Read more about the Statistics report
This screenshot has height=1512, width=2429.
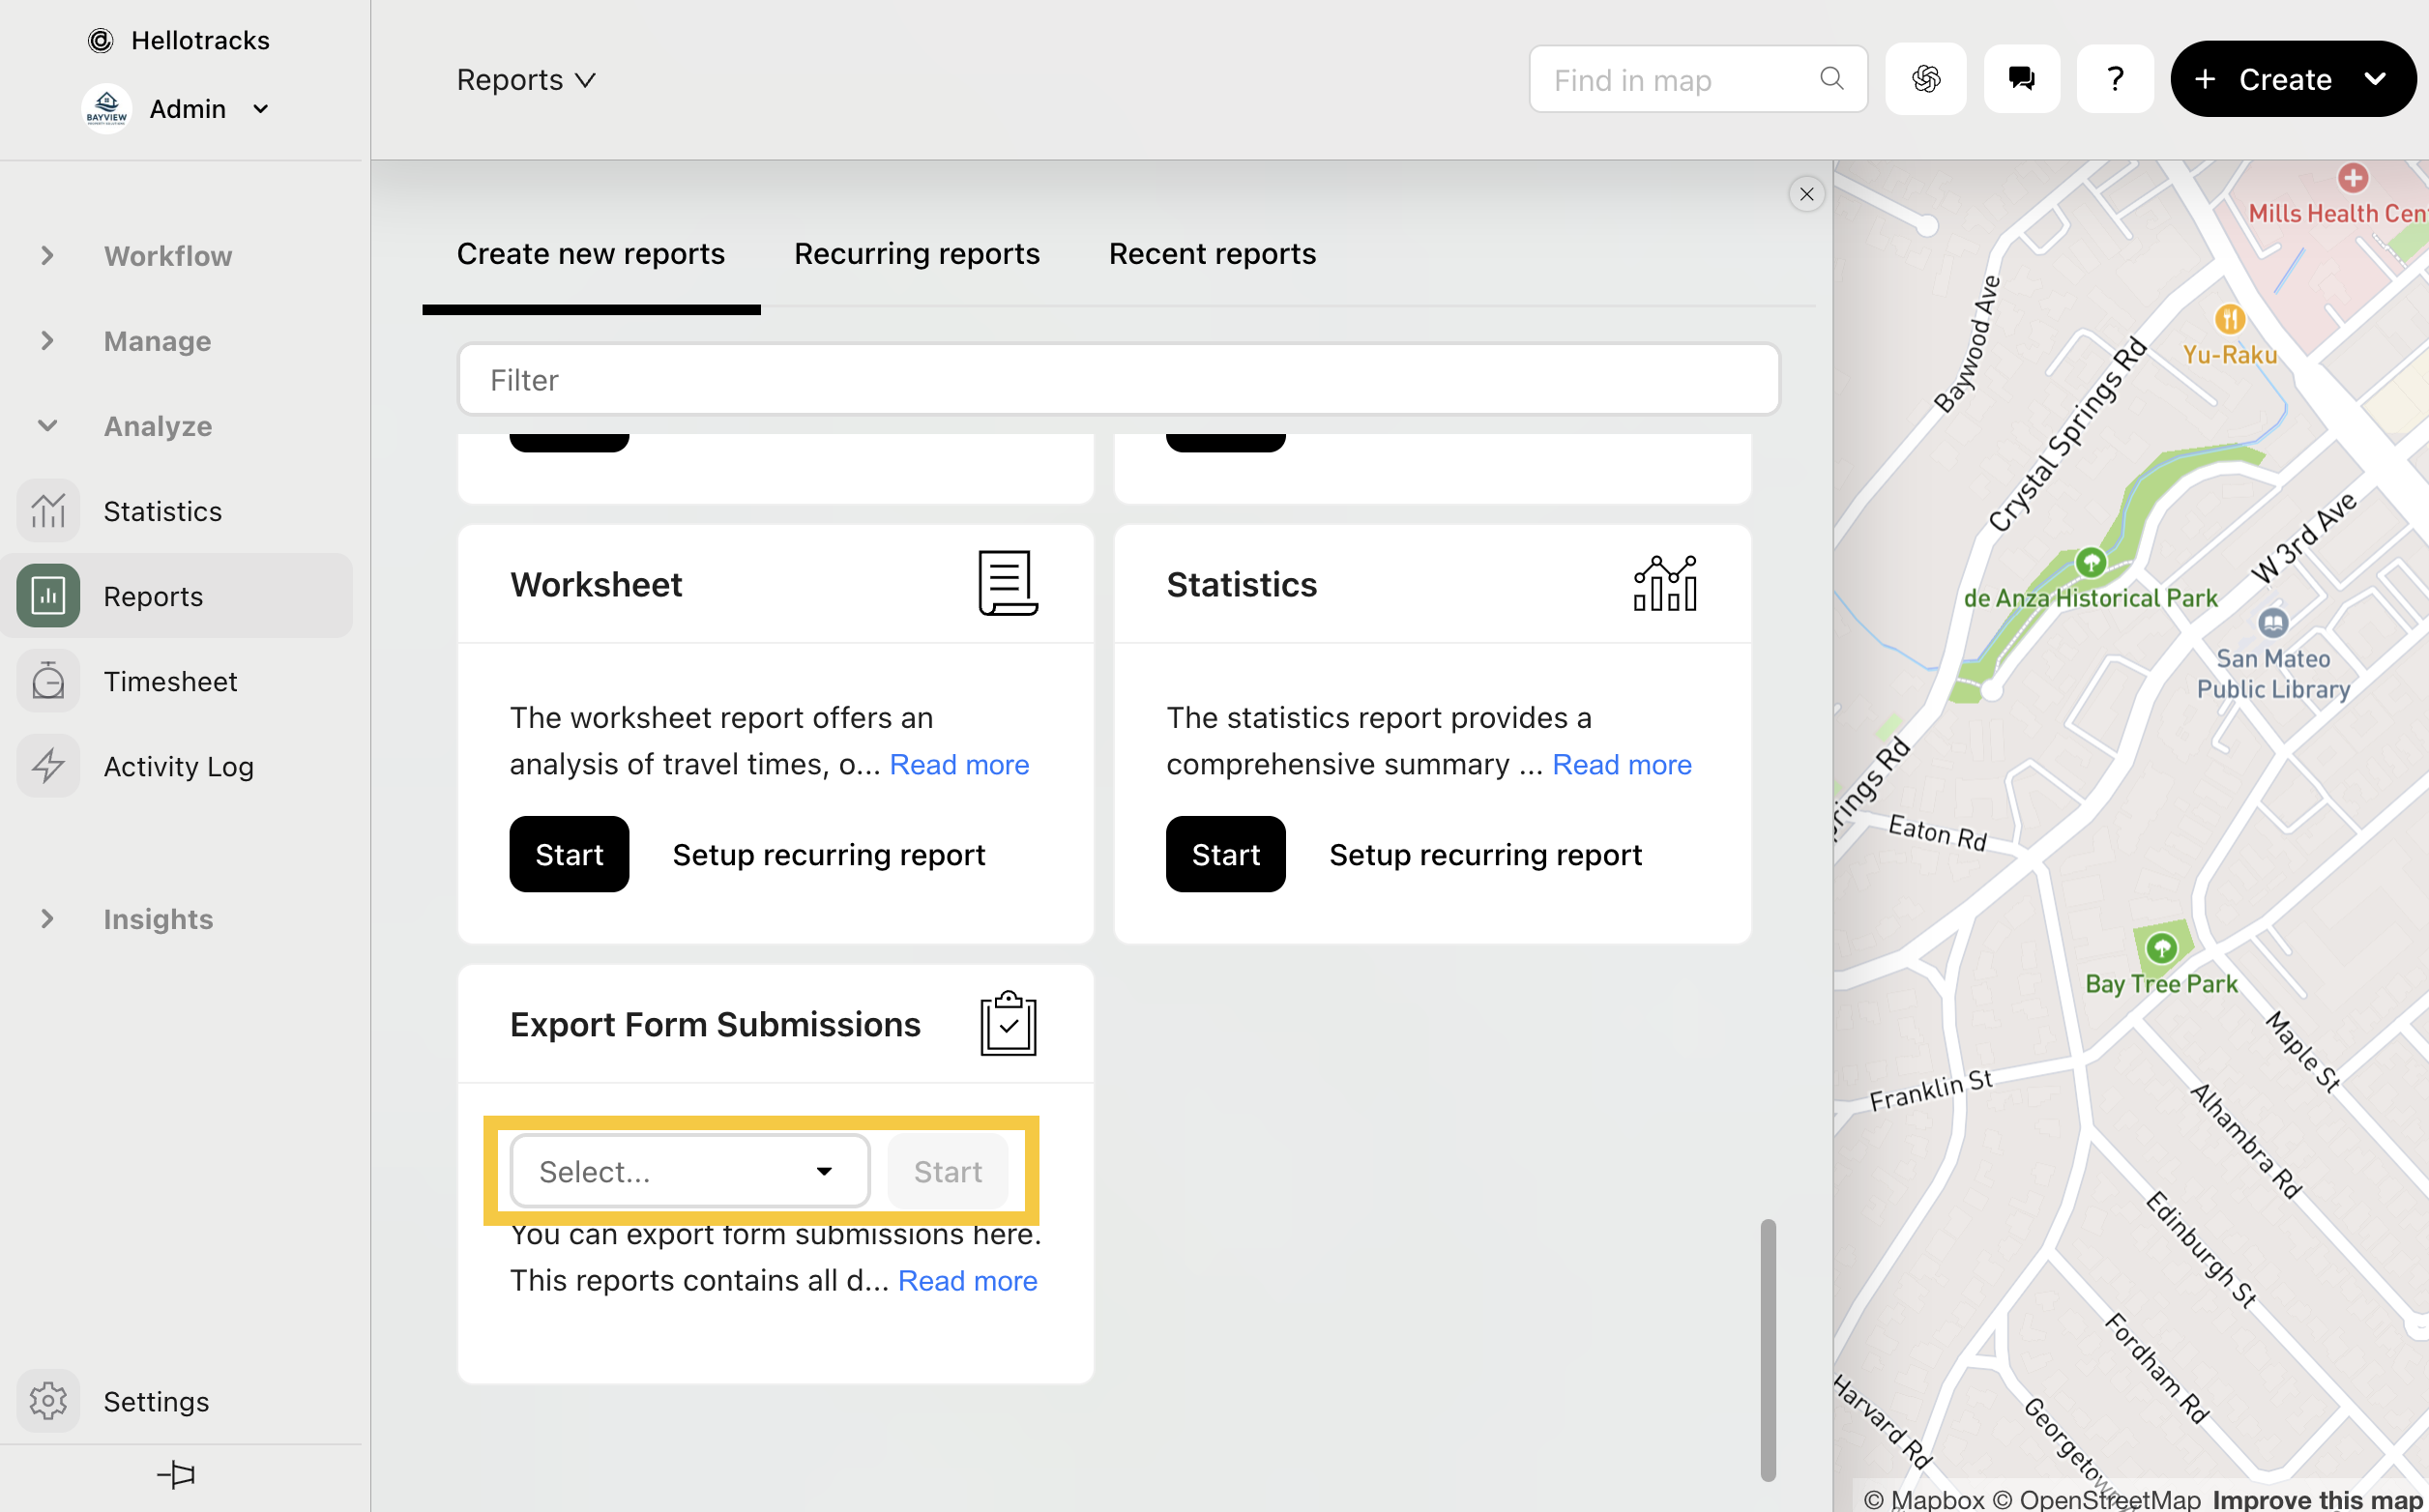point(1622,765)
